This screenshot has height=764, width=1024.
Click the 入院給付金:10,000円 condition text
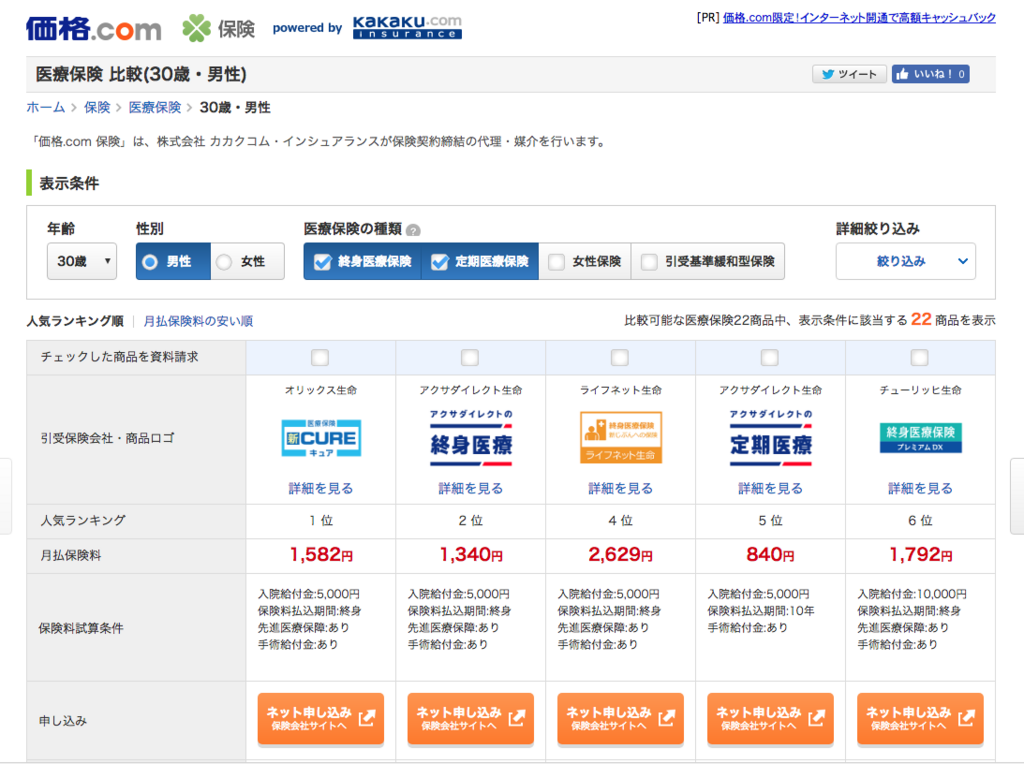point(912,594)
